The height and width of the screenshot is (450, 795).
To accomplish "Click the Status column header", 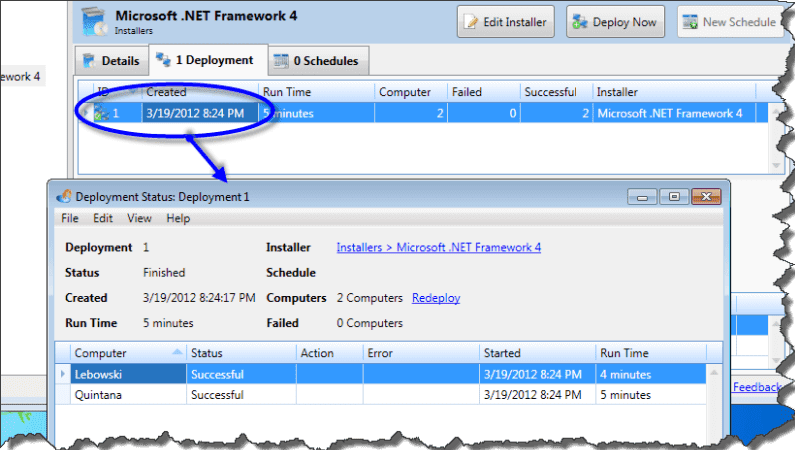I will 241,353.
